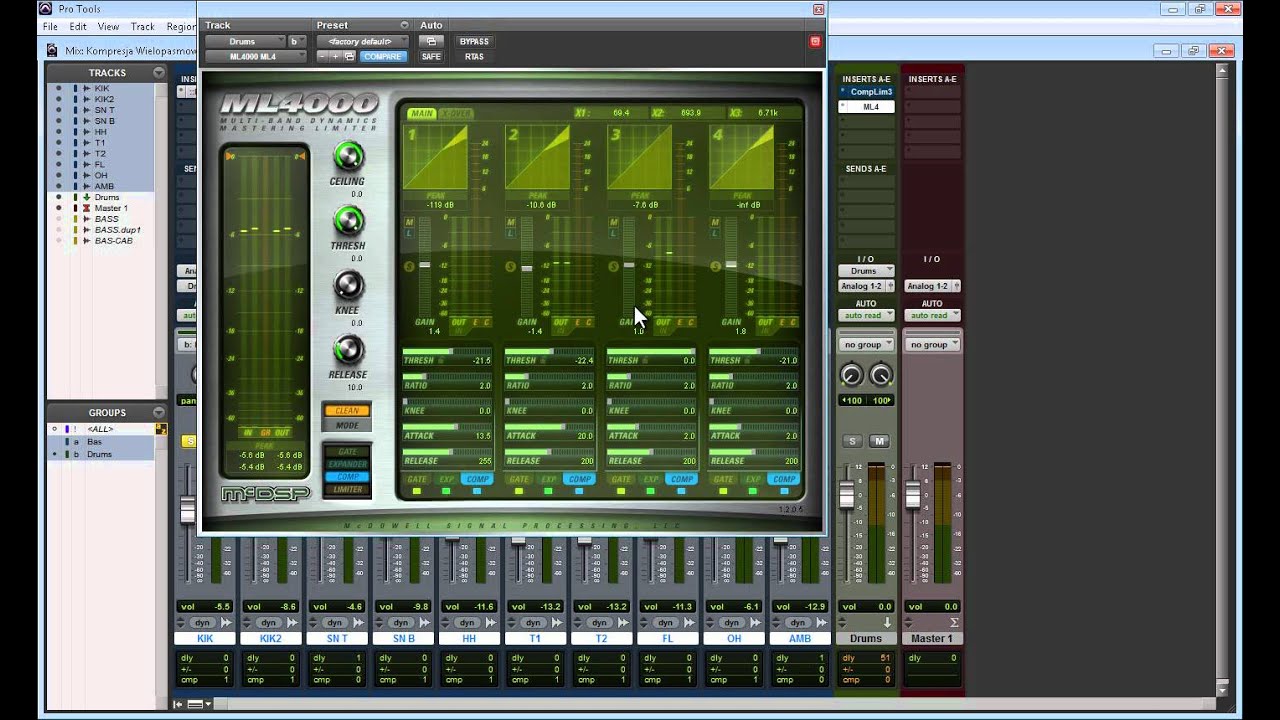
Task: Solo band 4 with its S button
Action: tap(715, 267)
